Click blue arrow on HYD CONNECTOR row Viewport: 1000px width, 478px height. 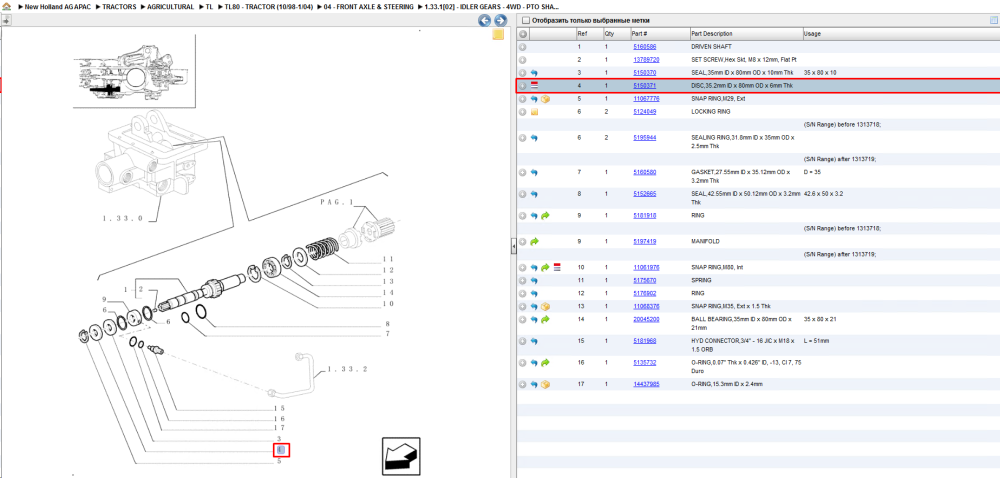[x=534, y=341]
